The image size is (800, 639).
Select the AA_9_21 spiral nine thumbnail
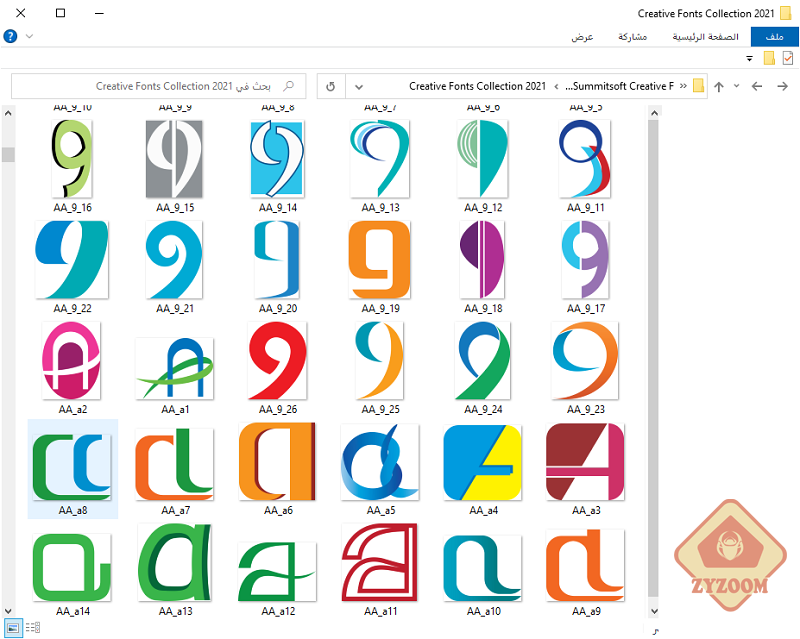click(174, 260)
